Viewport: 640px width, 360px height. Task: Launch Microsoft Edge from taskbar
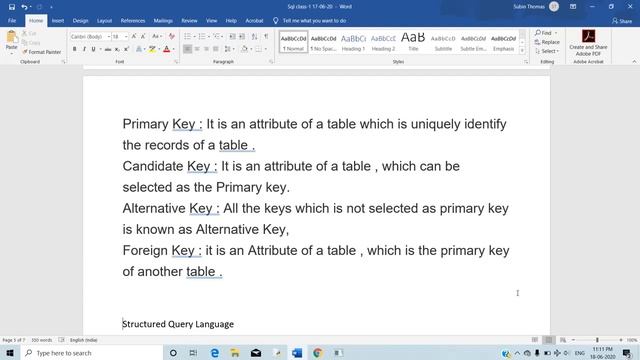tap(215, 353)
